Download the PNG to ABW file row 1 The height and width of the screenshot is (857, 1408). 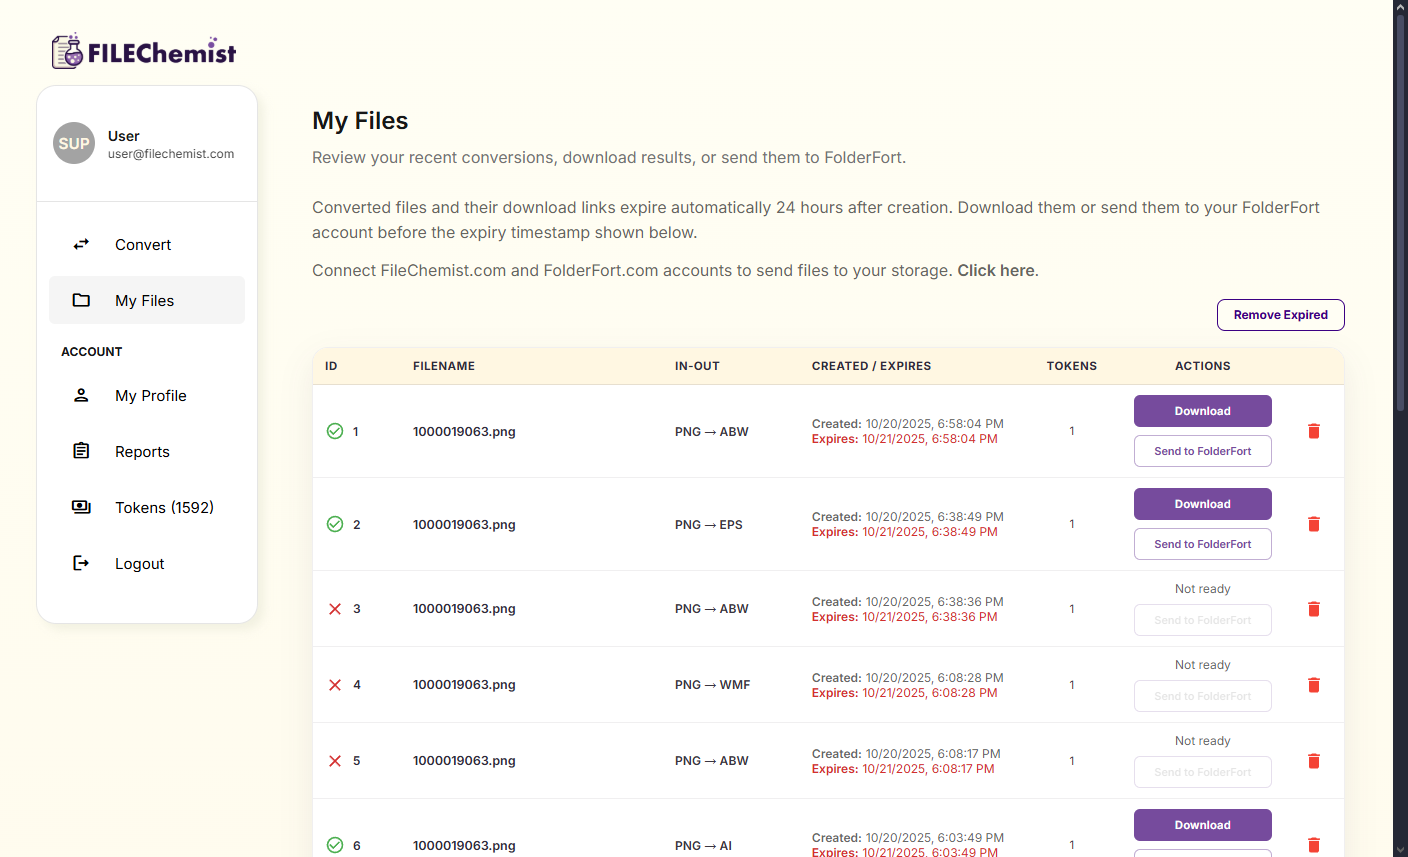click(1202, 411)
